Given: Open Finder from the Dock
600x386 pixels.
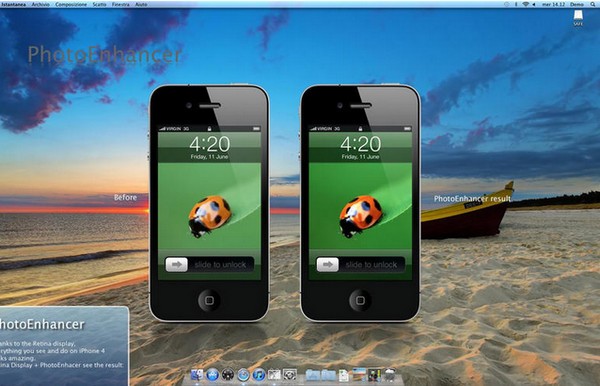Looking at the screenshot, I should (197, 375).
